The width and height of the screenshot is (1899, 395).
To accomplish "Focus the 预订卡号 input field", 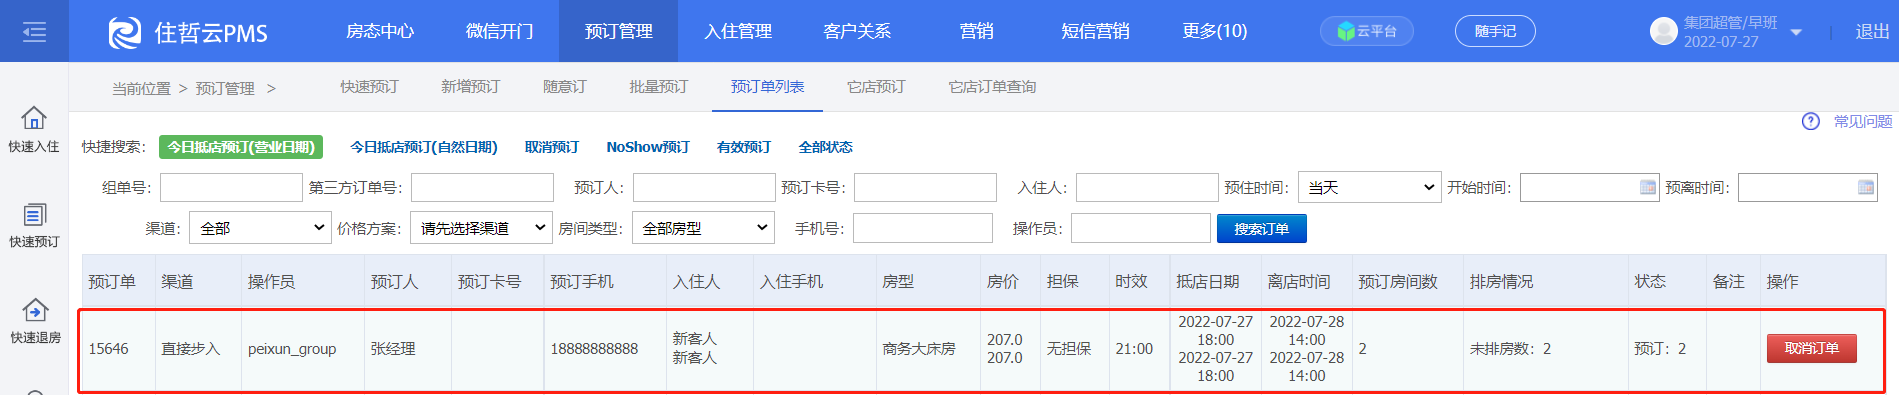I will coord(925,187).
